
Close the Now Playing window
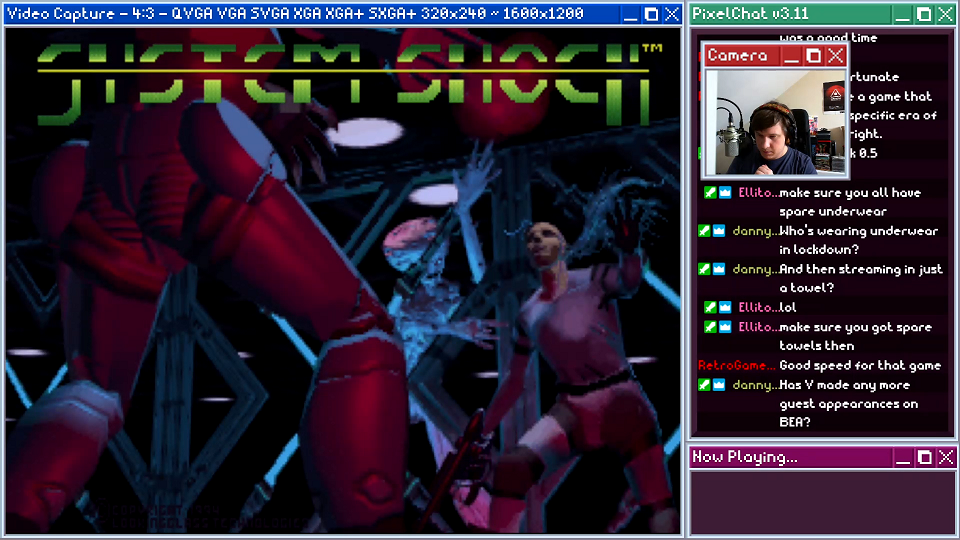[x=946, y=457]
